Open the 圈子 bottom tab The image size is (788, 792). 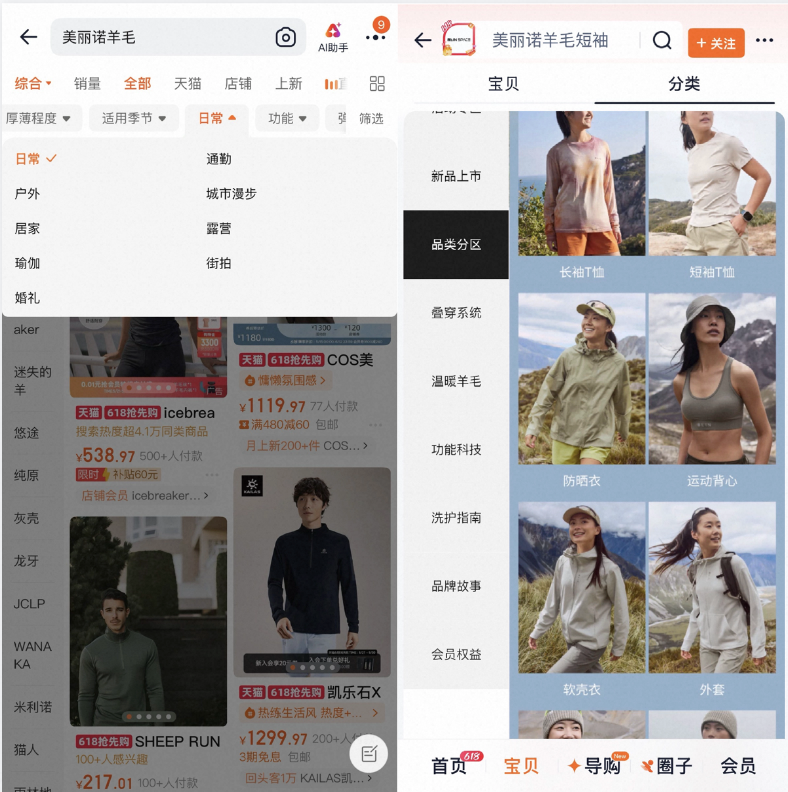coord(667,766)
